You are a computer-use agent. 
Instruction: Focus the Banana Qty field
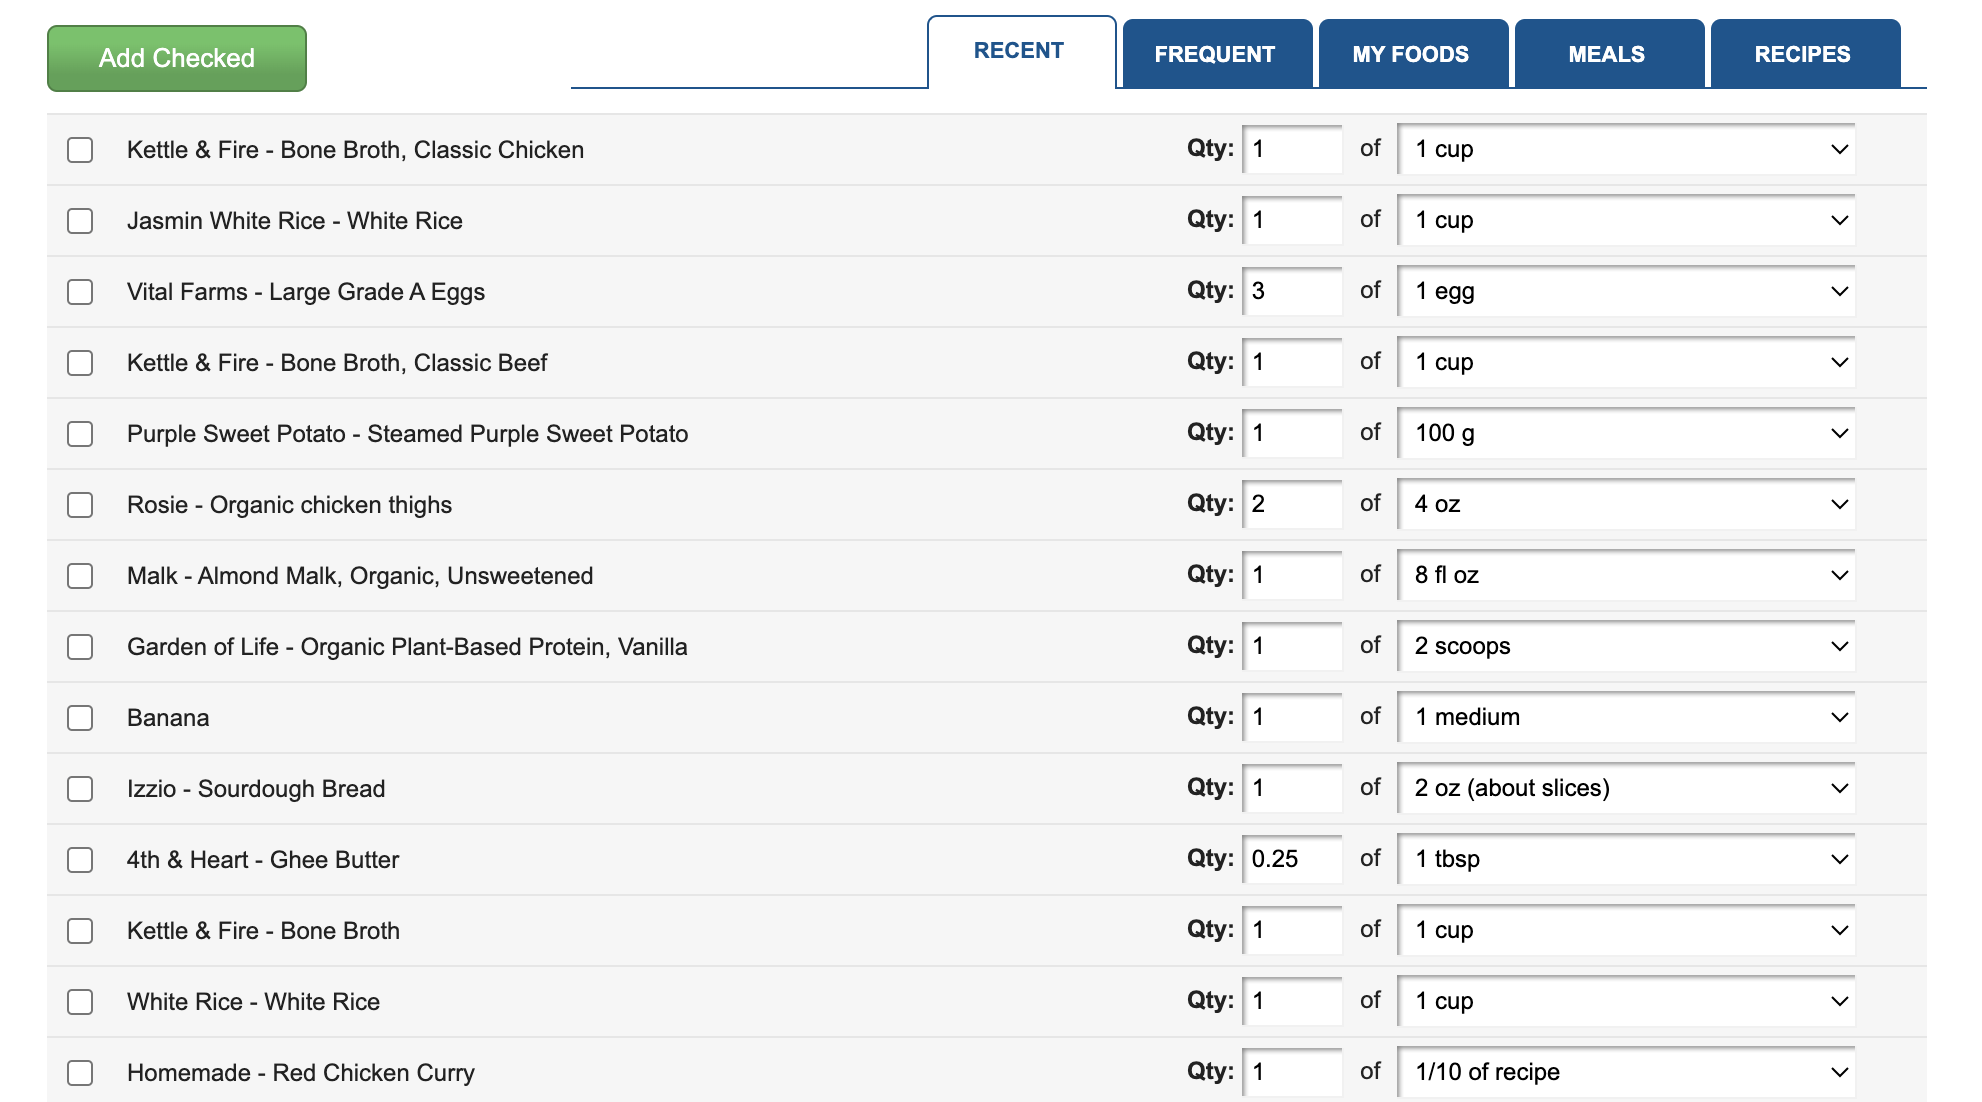coord(1292,717)
